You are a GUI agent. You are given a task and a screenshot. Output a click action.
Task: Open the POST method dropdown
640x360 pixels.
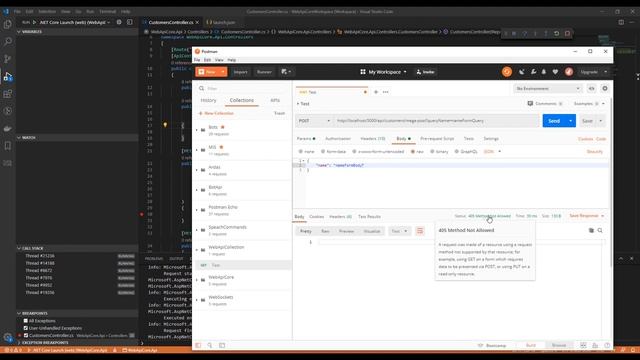pos(314,121)
